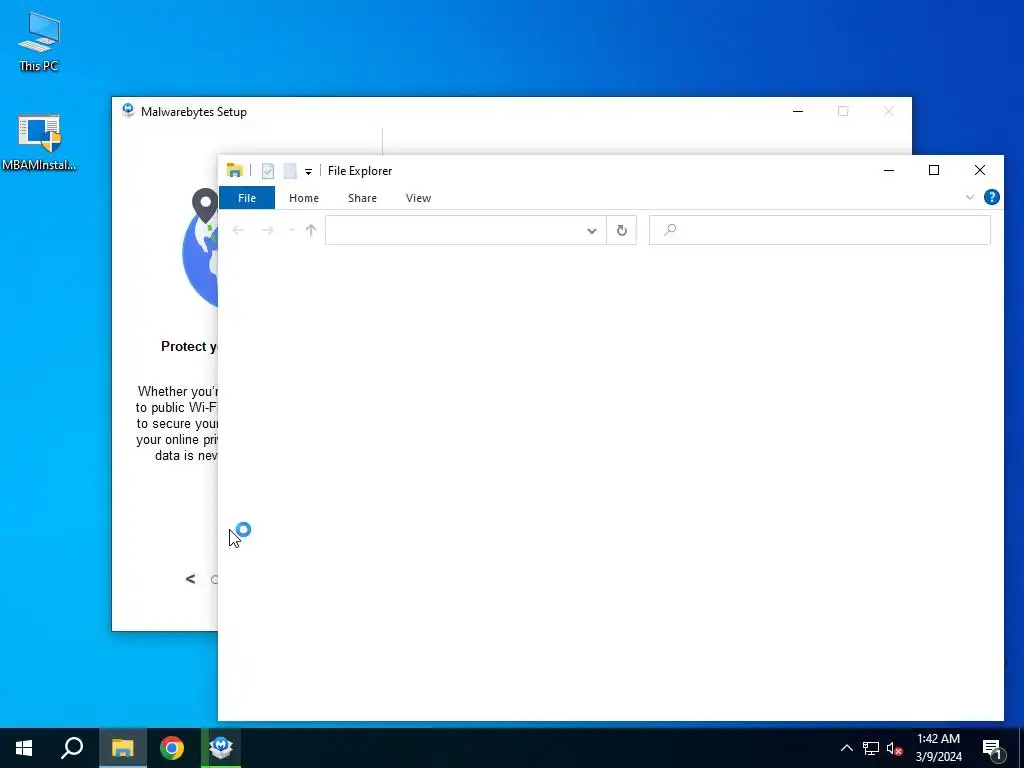This screenshot has width=1024, height=768.
Task: Open clock and date flyout
Action: [938, 748]
